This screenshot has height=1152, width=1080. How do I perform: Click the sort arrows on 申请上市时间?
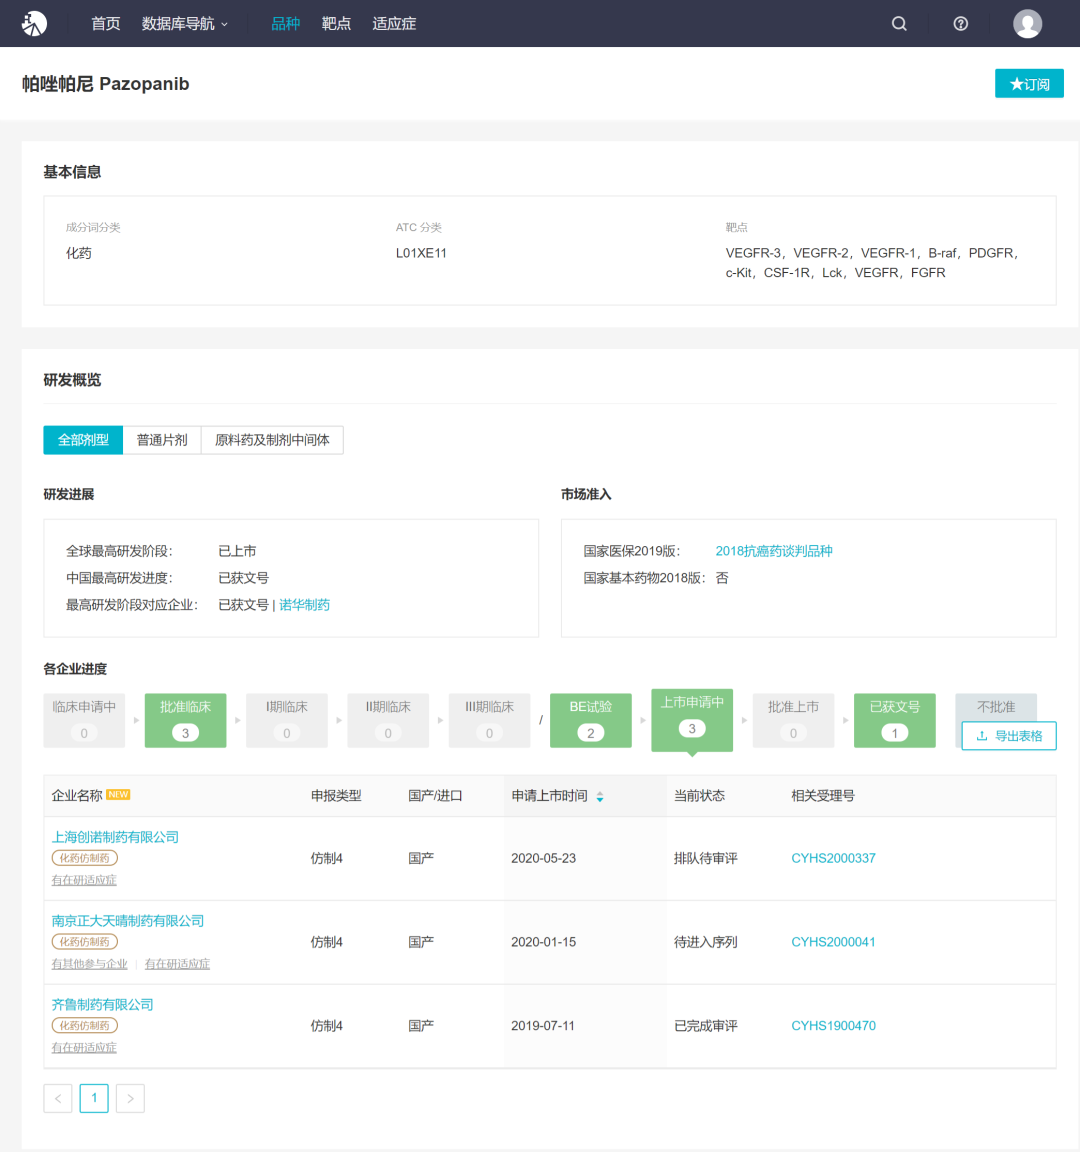pos(600,796)
